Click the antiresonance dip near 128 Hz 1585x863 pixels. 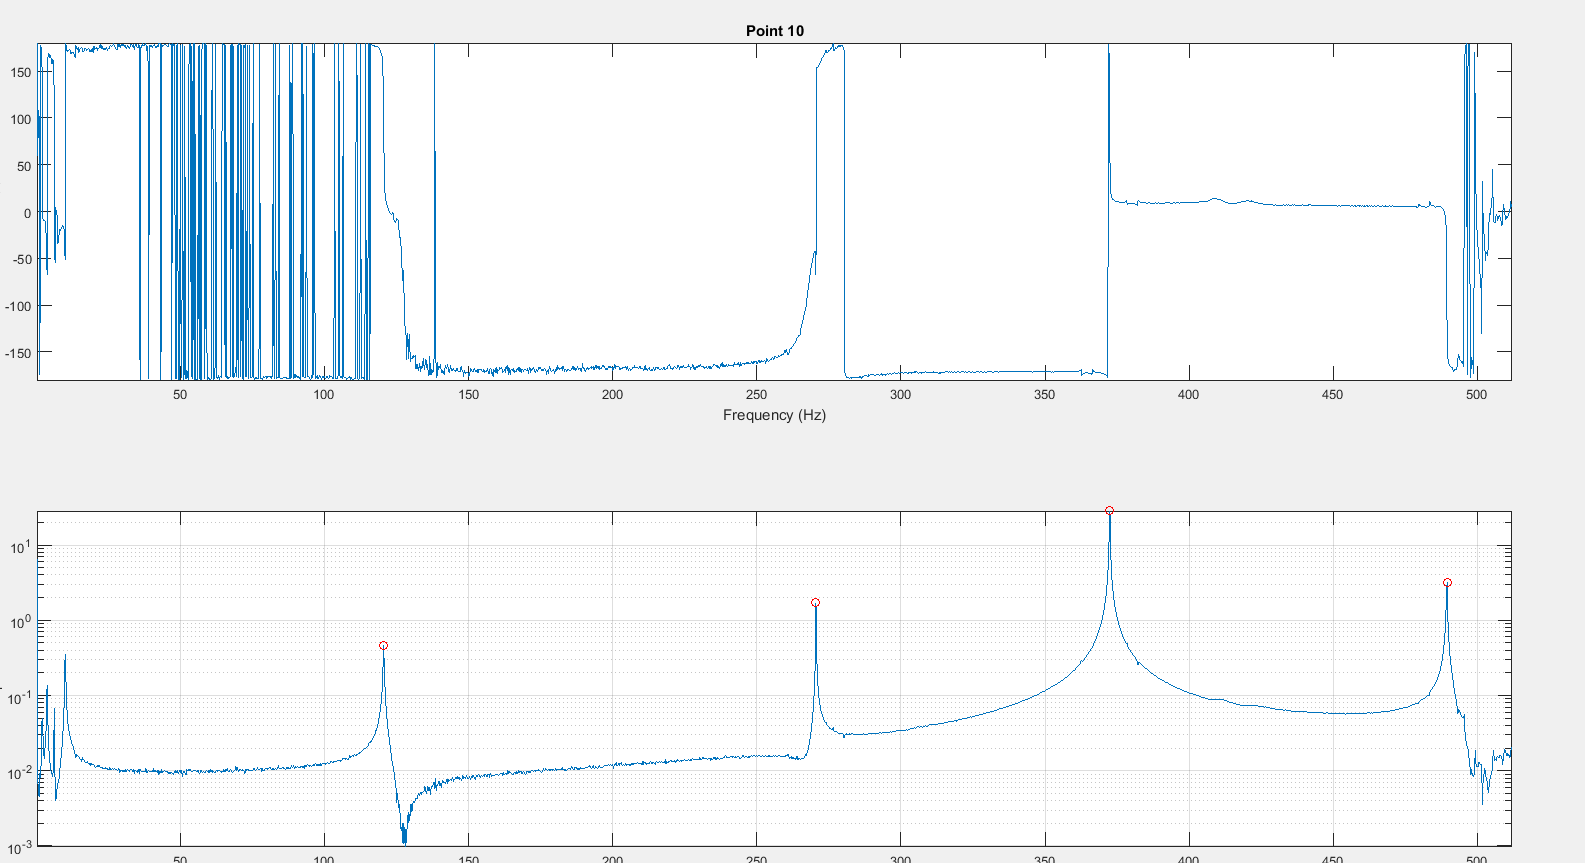[x=404, y=836]
